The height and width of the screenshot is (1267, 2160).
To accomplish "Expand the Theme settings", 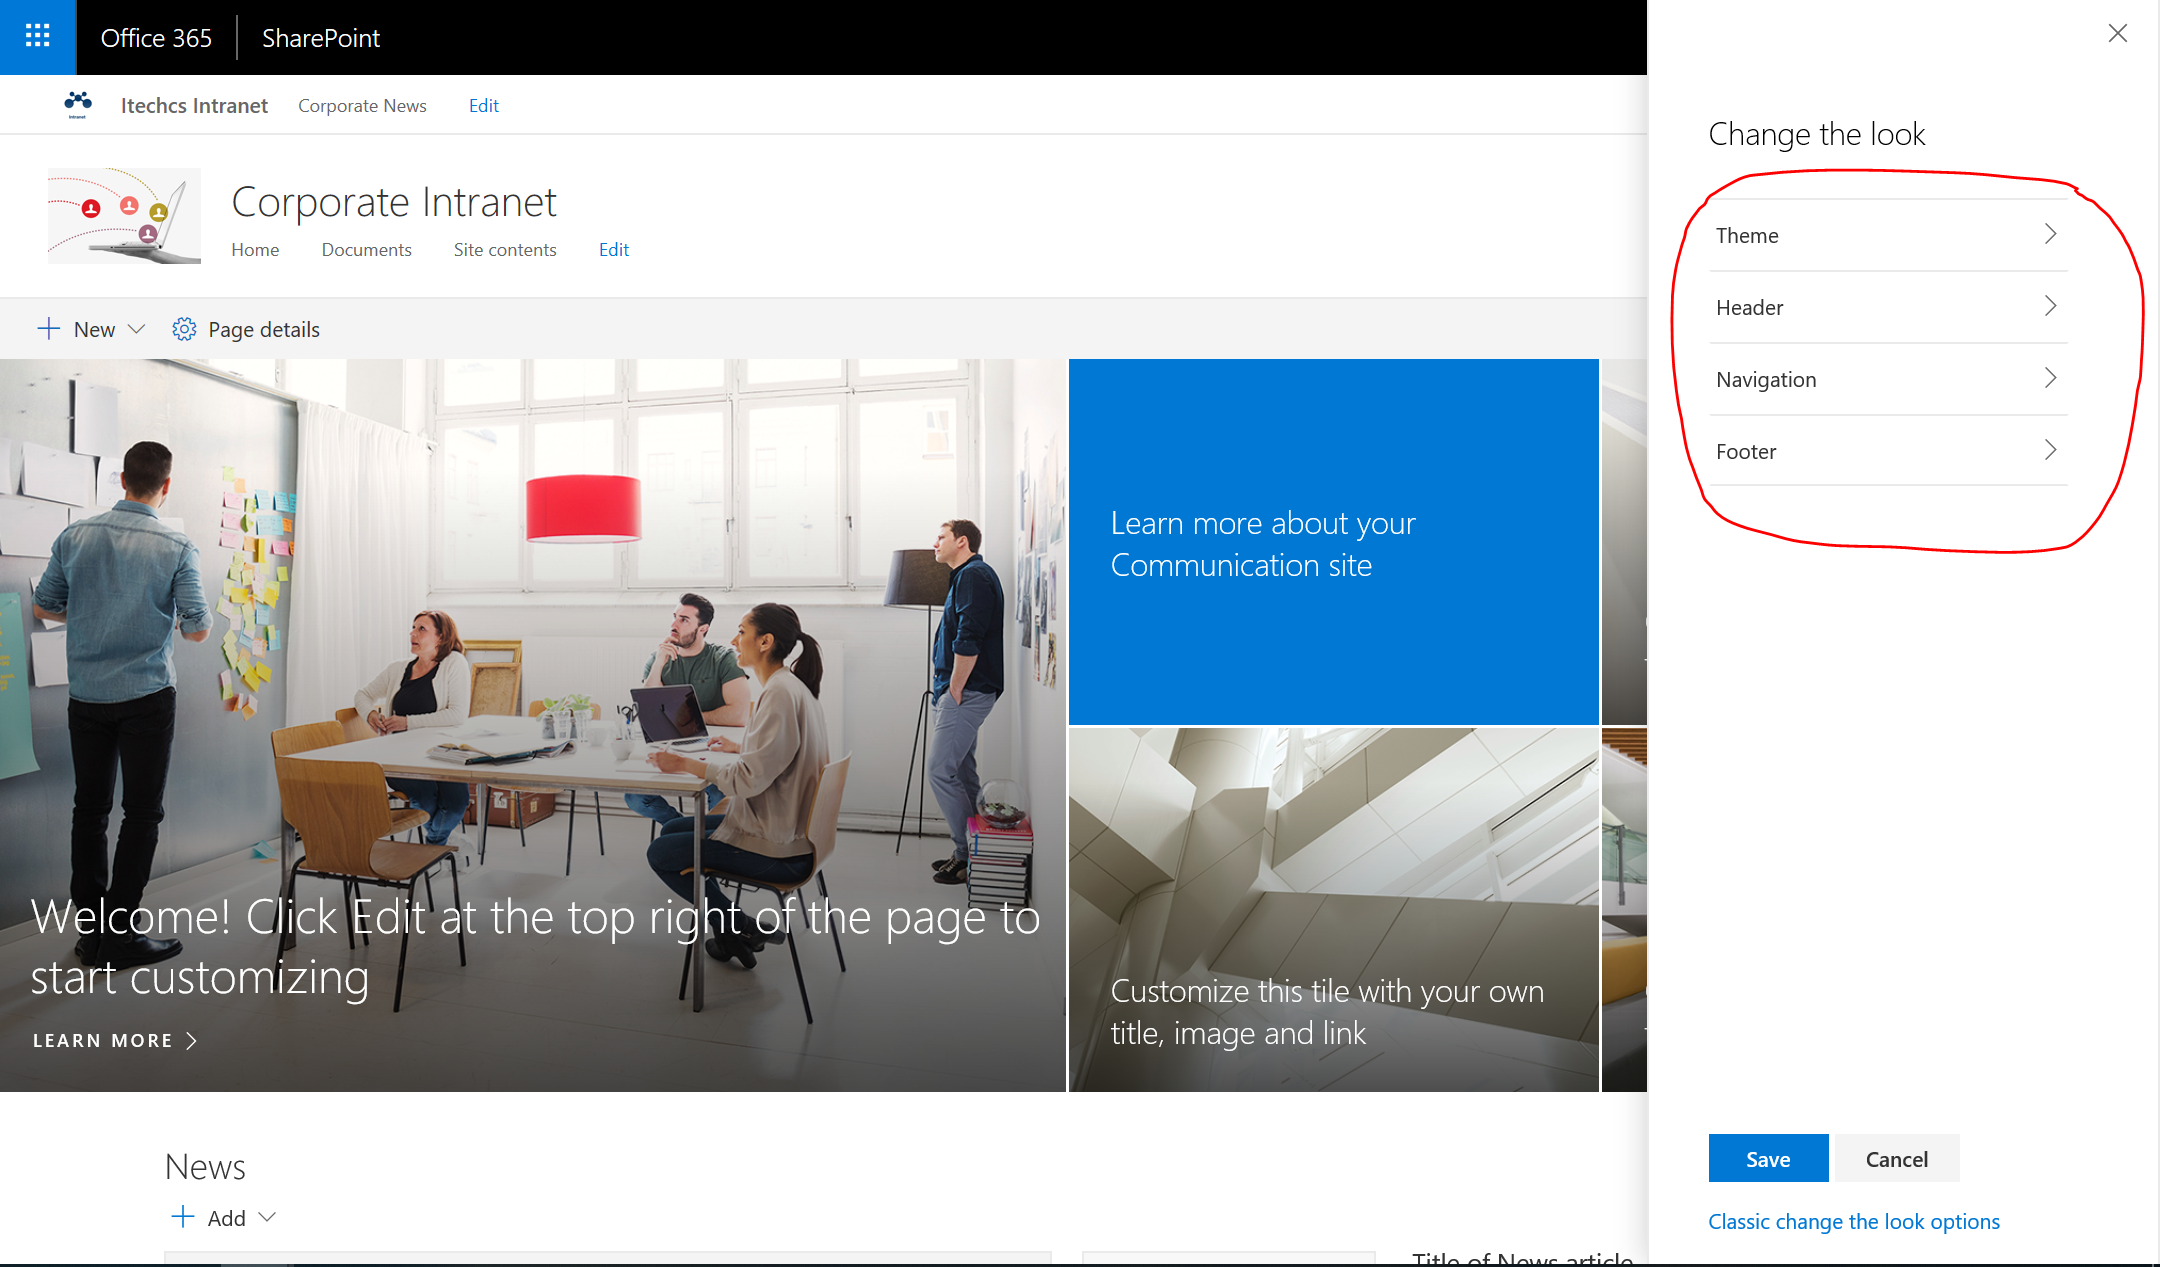I will coord(1888,235).
